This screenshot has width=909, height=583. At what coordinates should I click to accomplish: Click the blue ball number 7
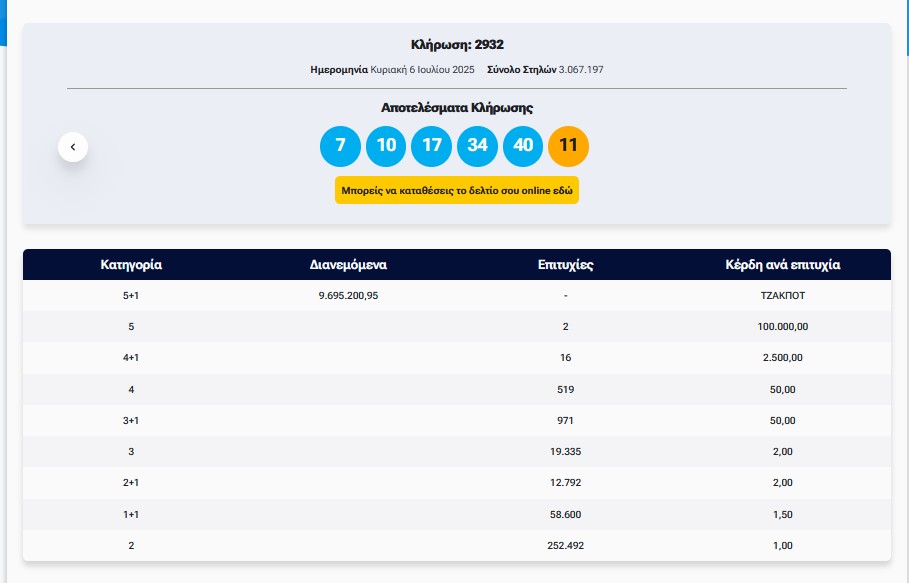[340, 146]
